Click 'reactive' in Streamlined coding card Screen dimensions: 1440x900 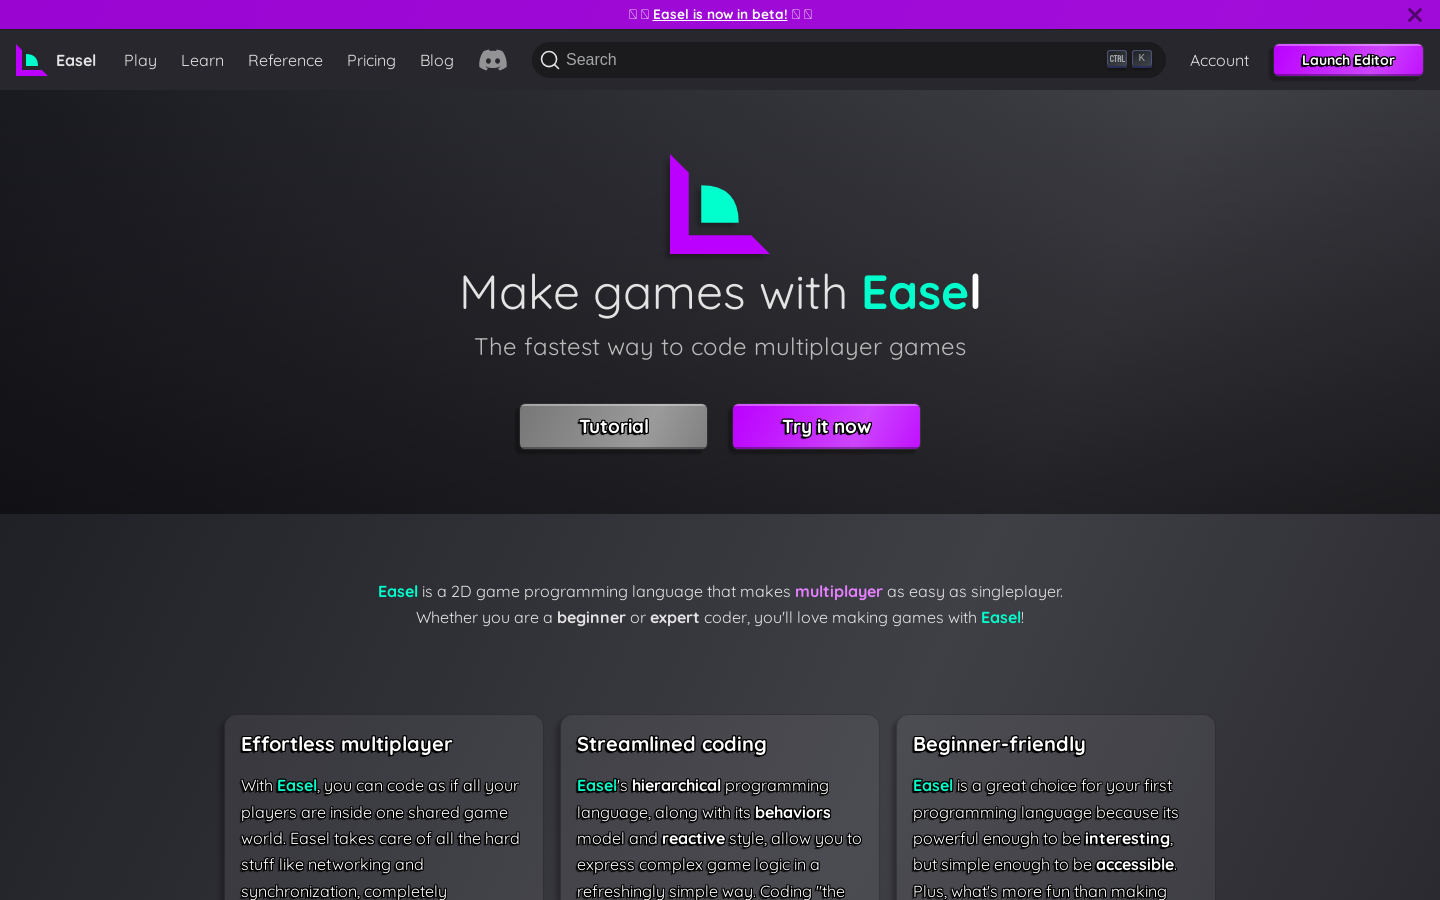[x=693, y=838]
